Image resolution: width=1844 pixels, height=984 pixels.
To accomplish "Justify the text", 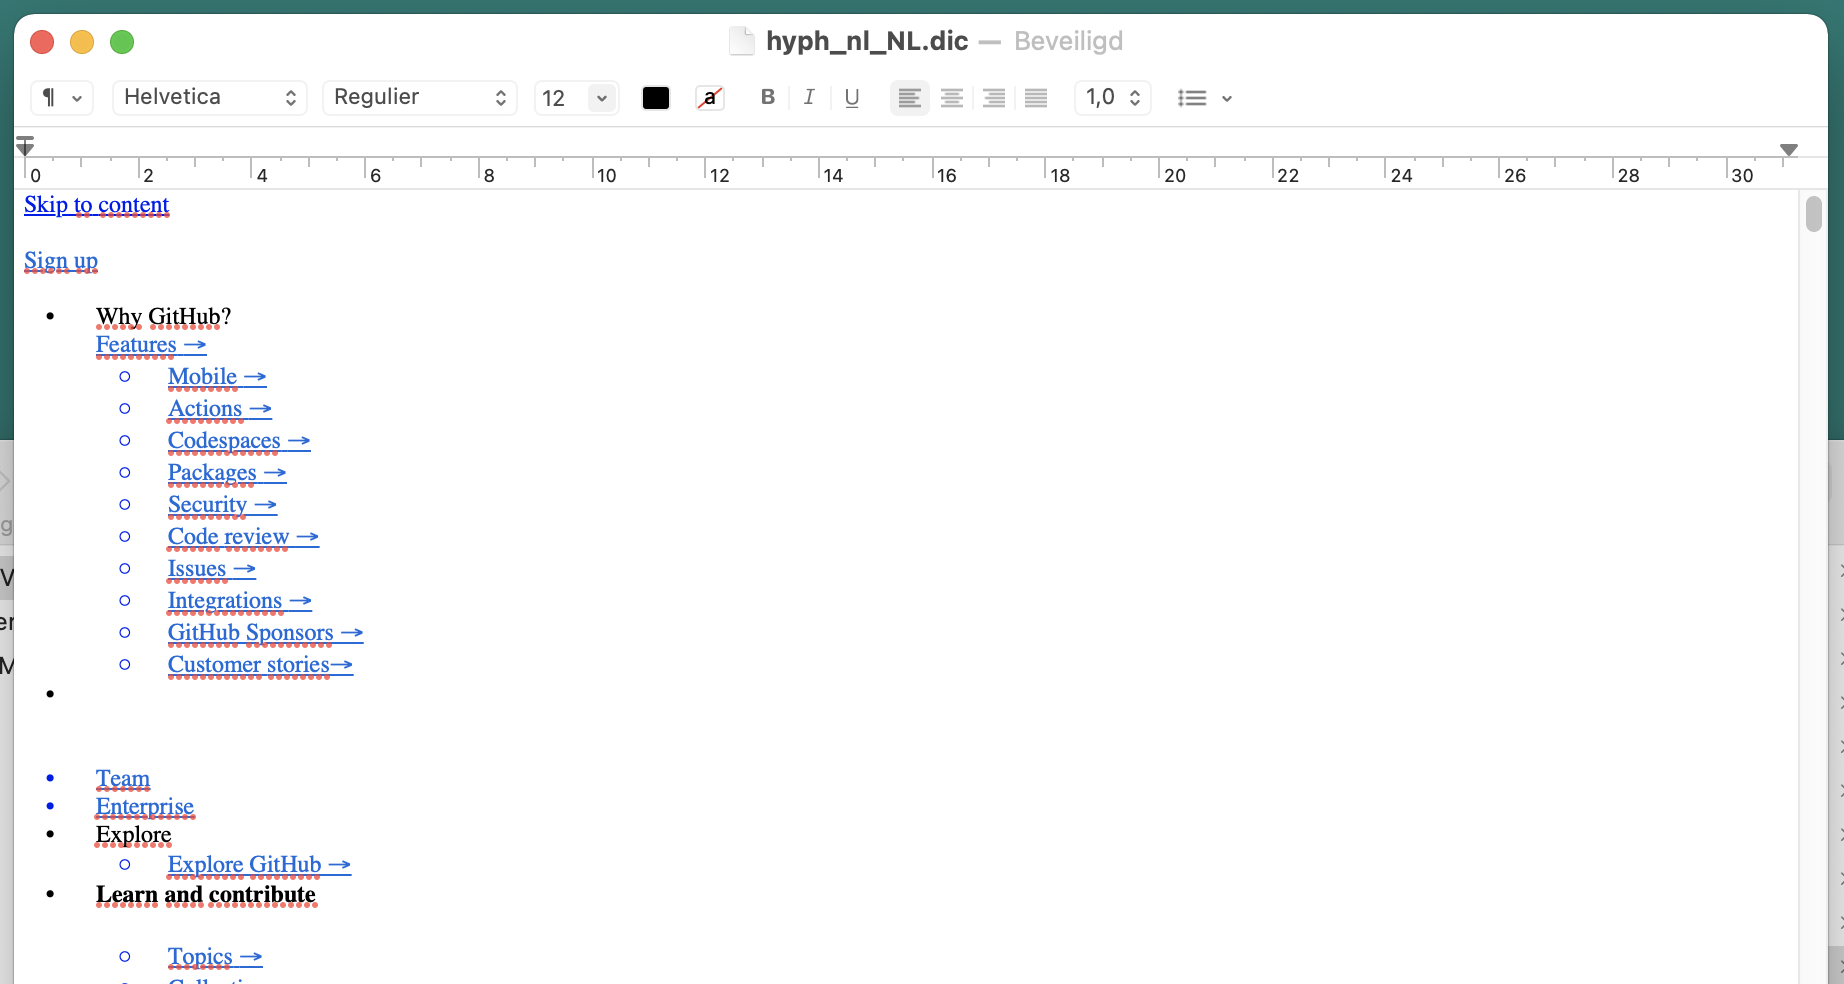I will tap(1036, 98).
